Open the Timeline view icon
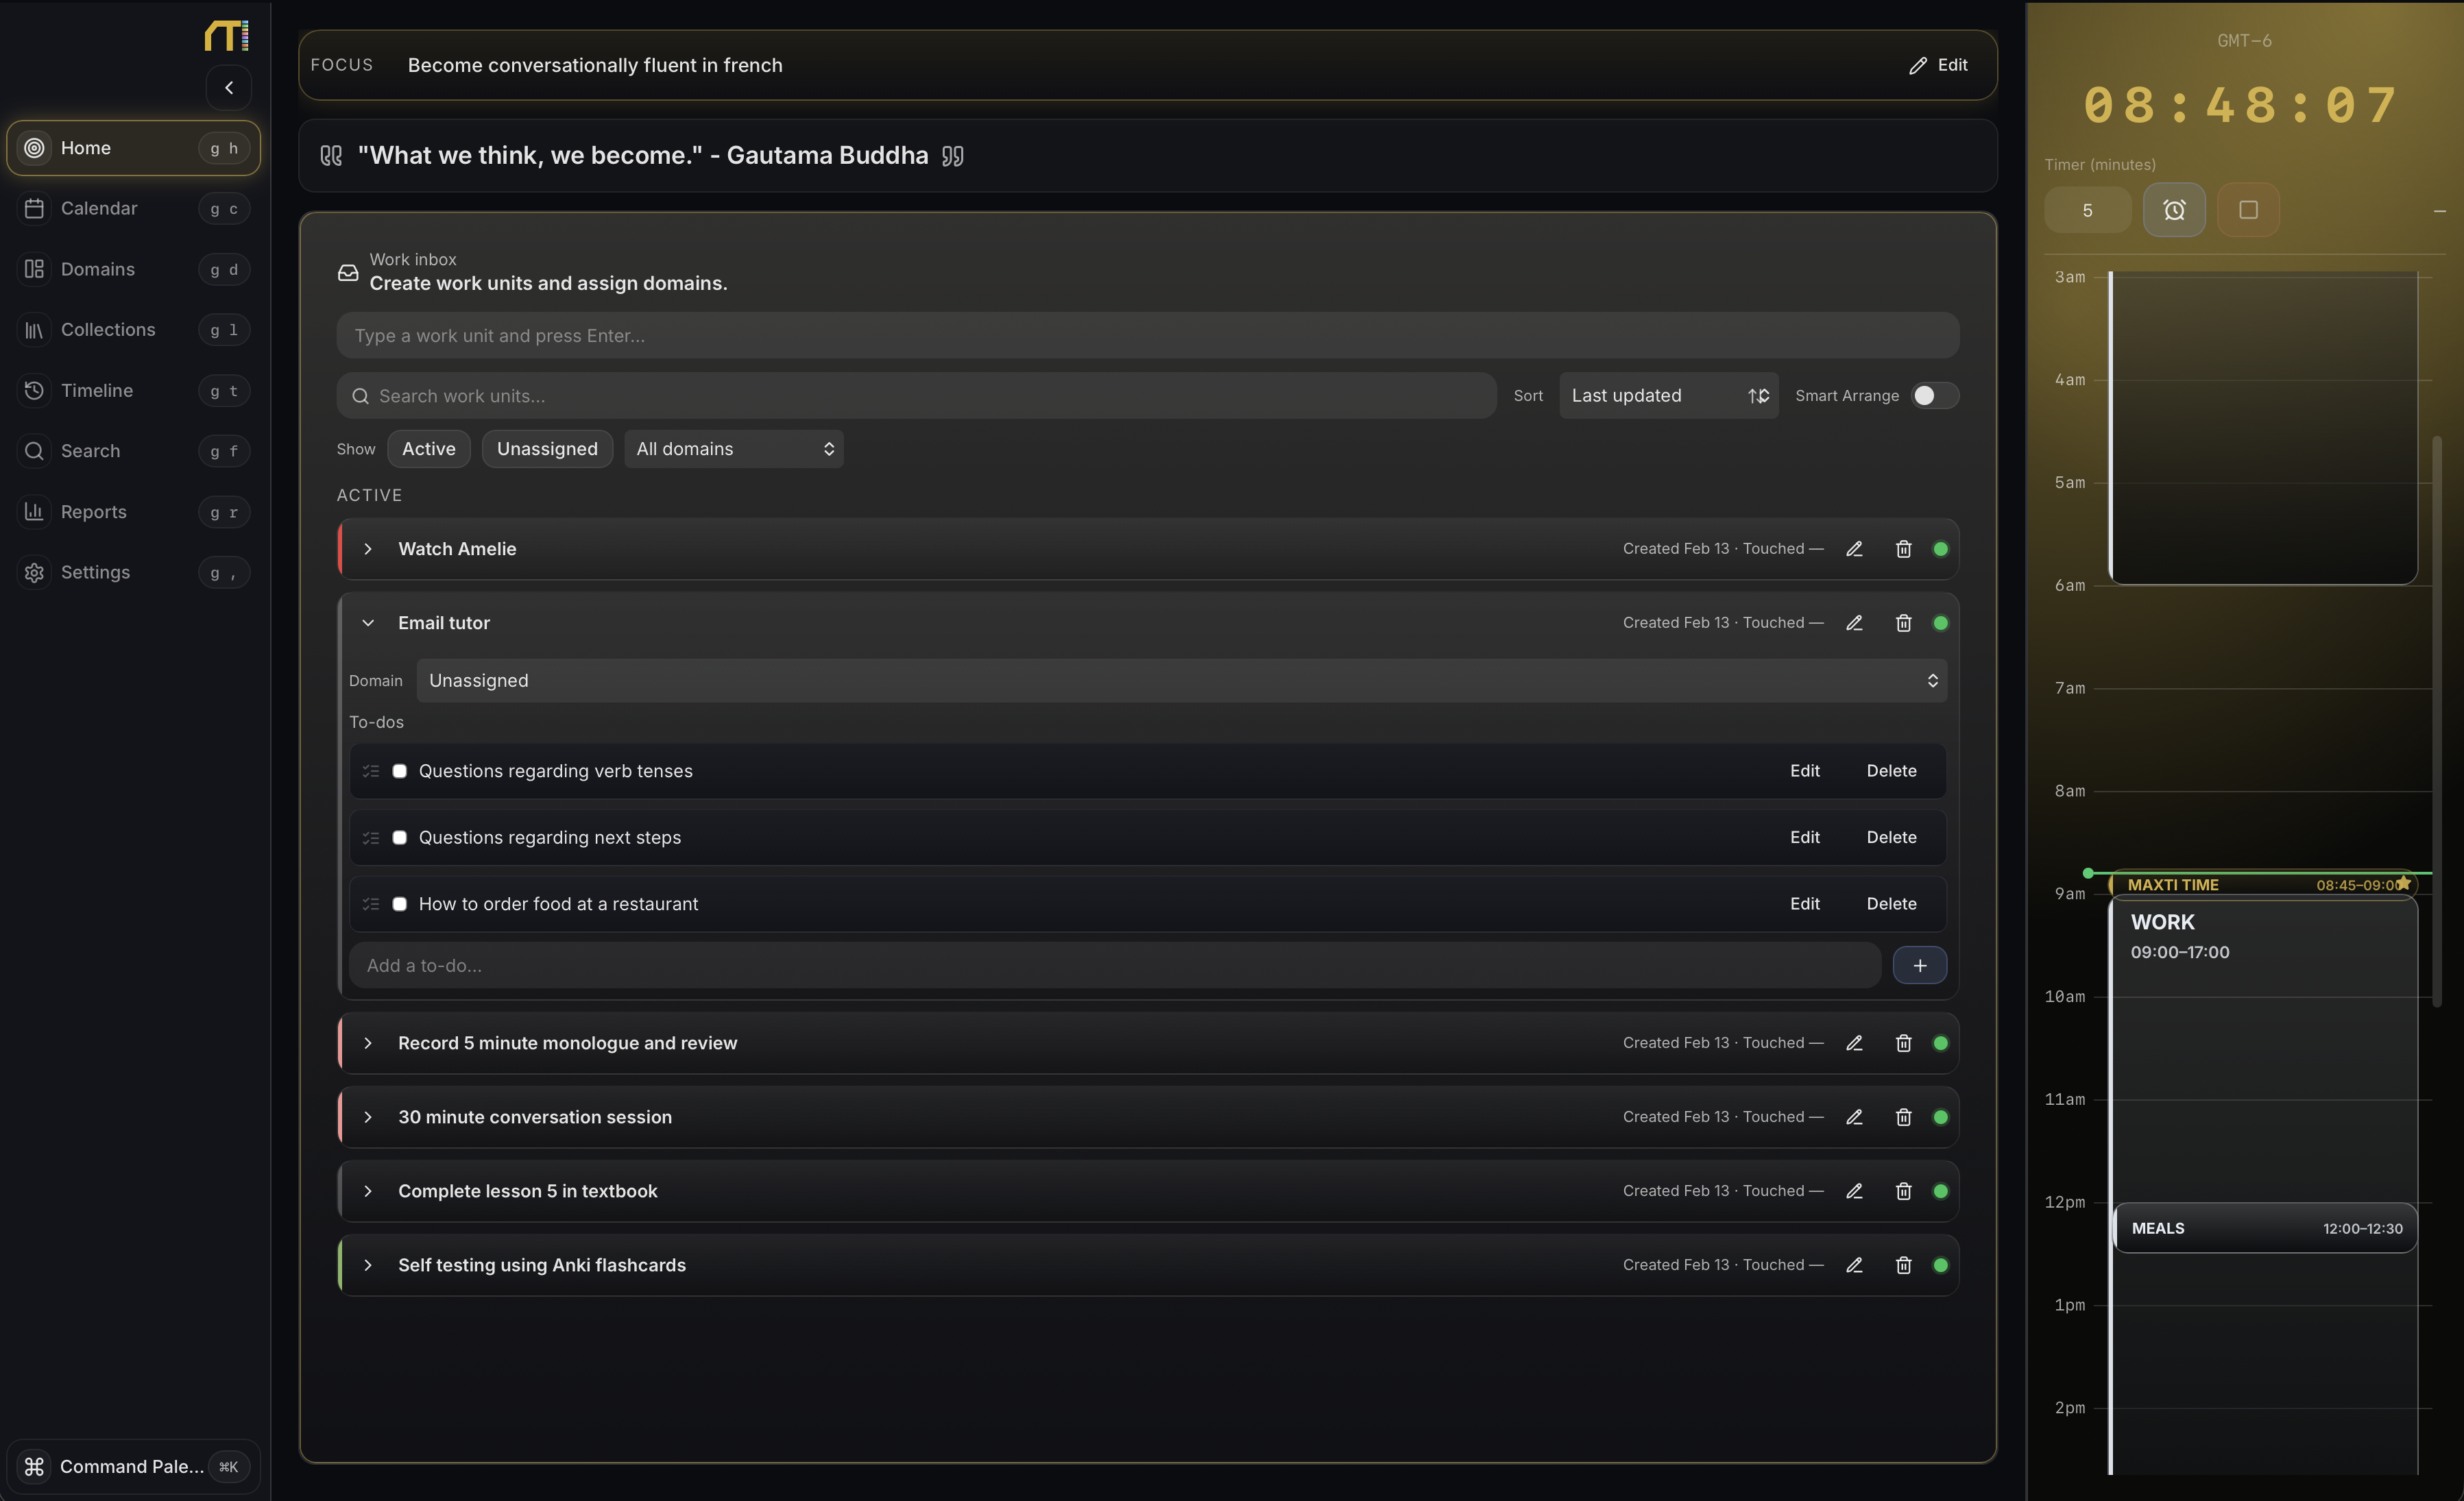 pos(34,390)
